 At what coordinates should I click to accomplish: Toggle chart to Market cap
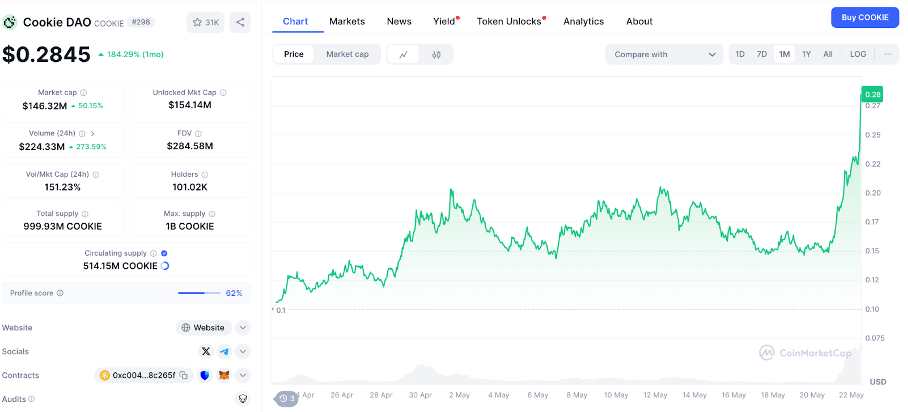point(347,54)
